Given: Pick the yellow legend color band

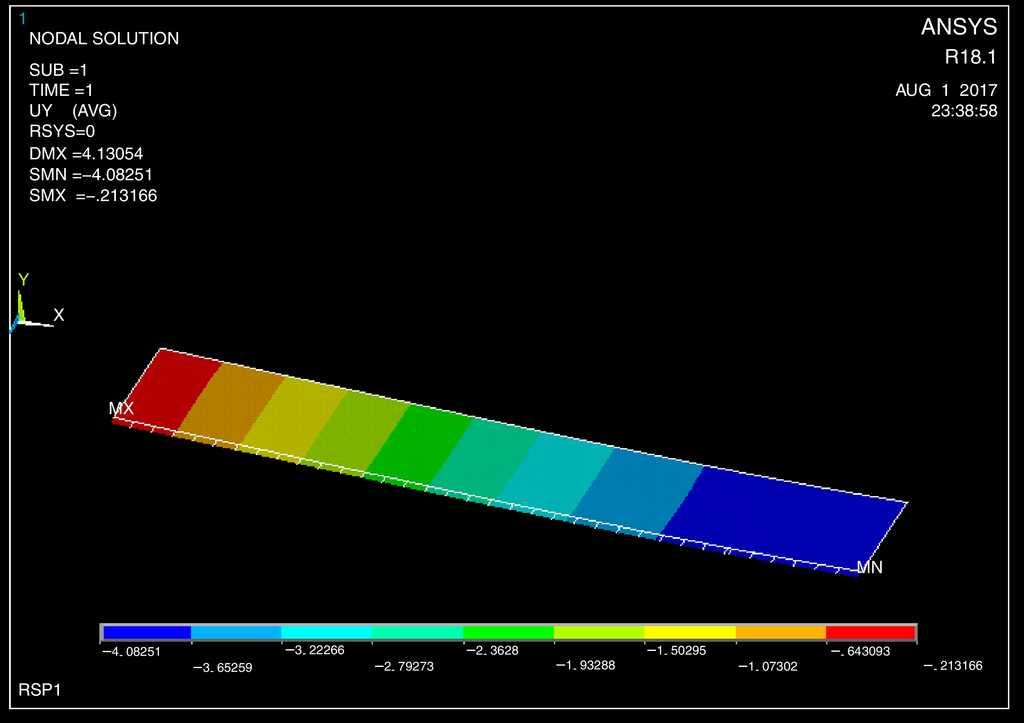Looking at the screenshot, I should tap(689, 632).
